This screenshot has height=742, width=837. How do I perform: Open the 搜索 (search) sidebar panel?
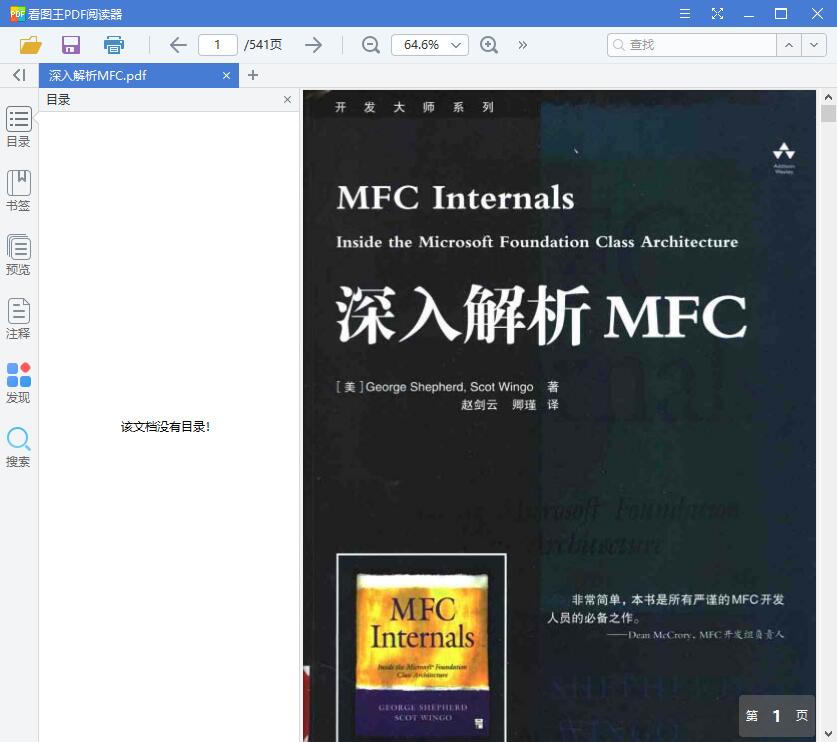coord(19,447)
